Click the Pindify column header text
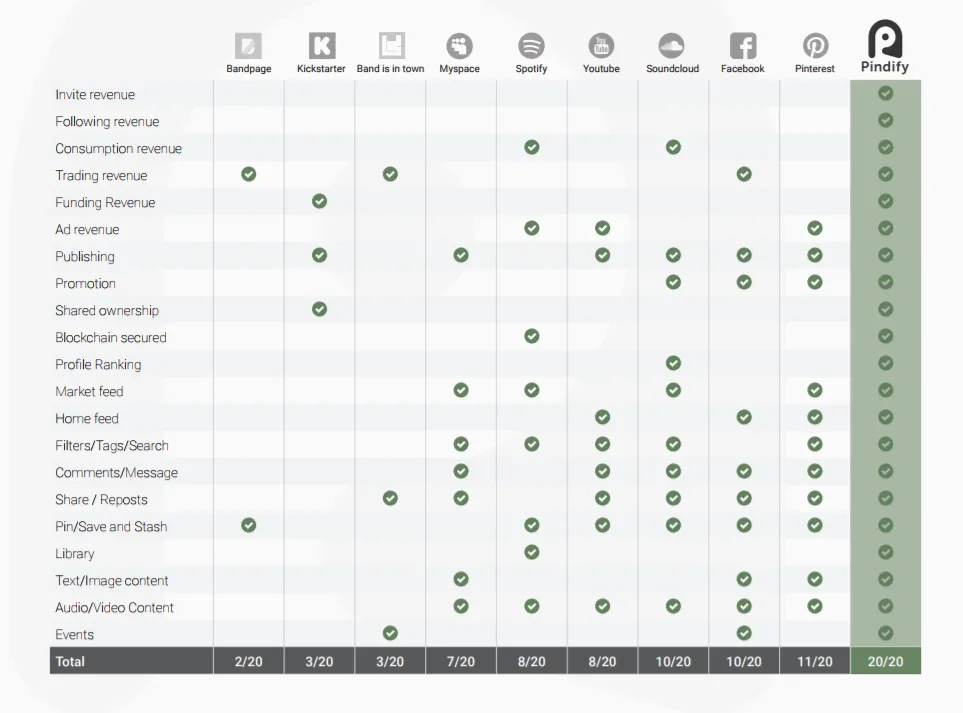This screenshot has height=713, width=963. (885, 67)
